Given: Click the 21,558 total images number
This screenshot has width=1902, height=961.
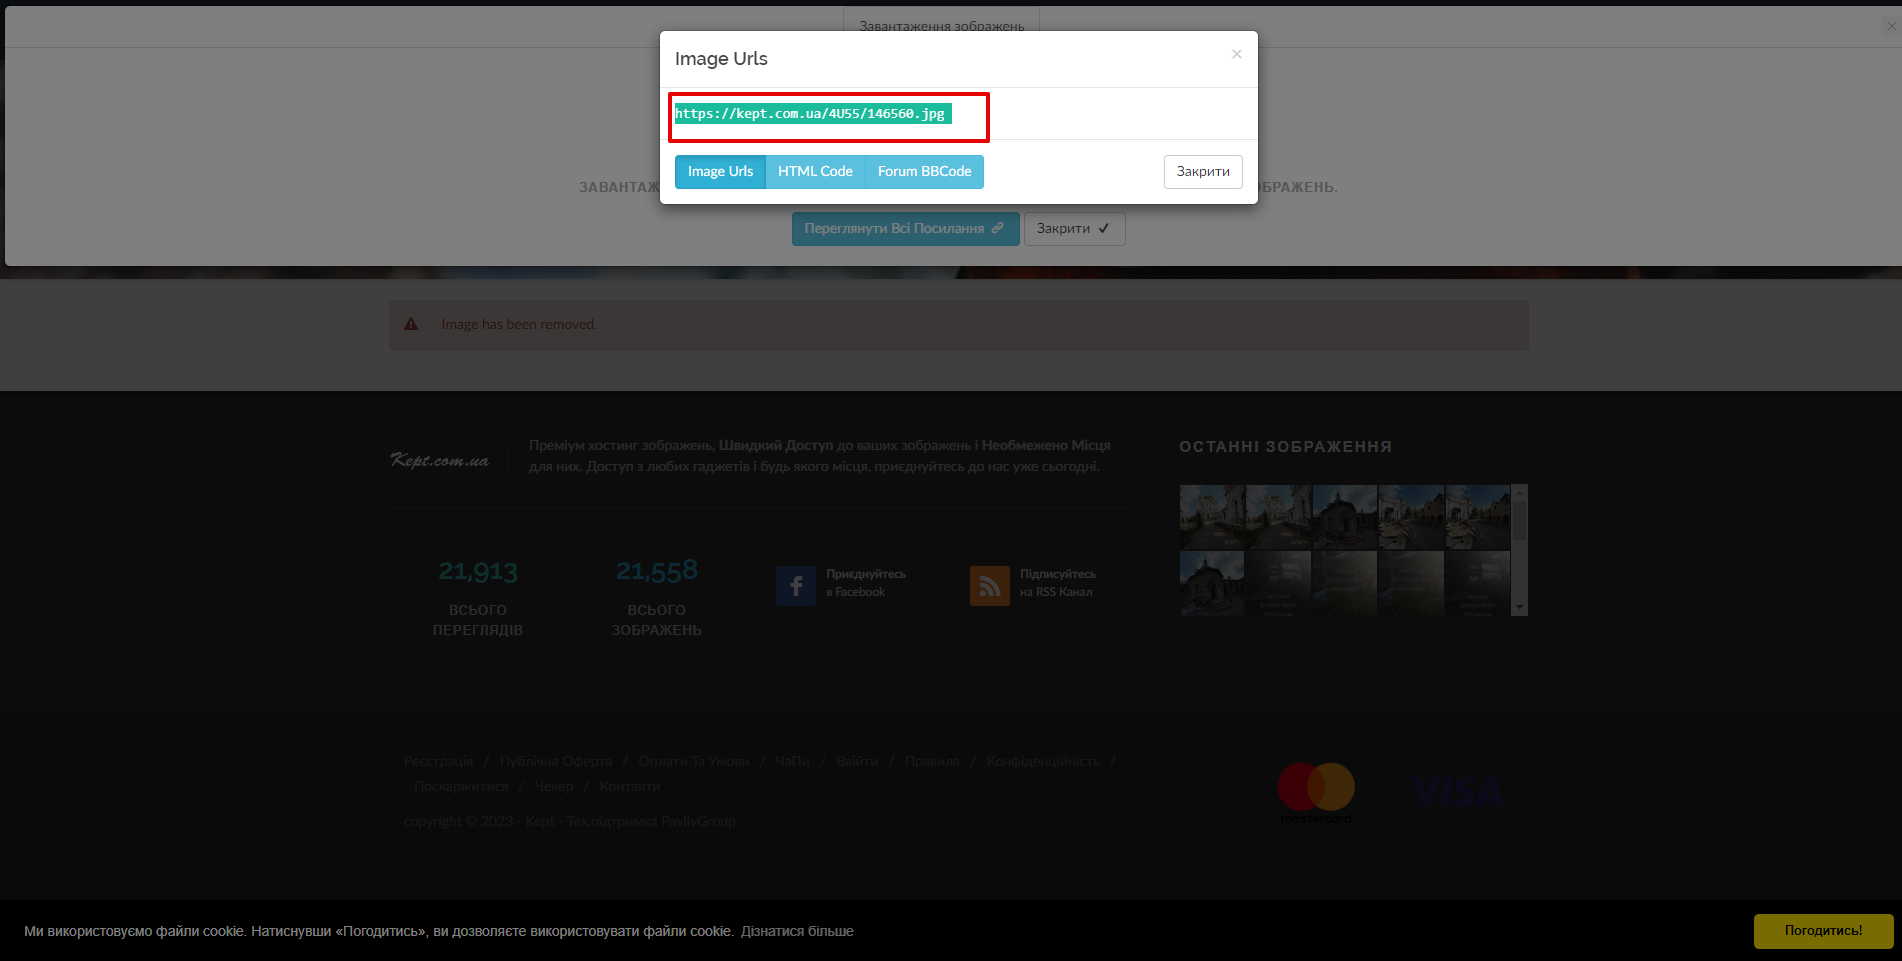Looking at the screenshot, I should 657,571.
